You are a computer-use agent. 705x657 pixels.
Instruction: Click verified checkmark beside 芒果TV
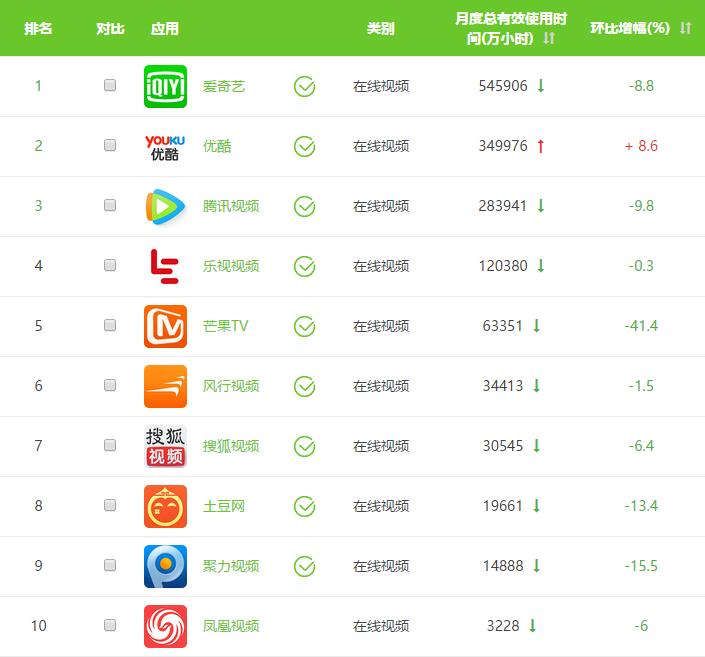[x=304, y=326]
